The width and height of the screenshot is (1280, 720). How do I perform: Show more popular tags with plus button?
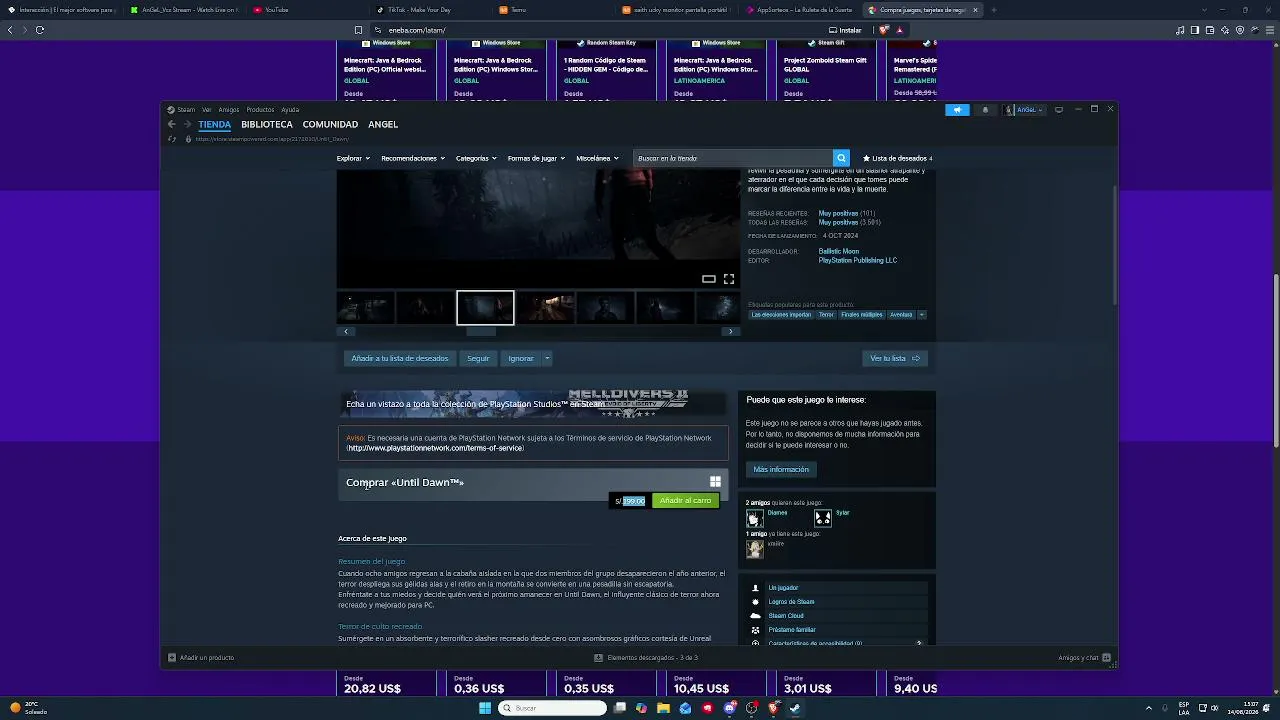[921, 315]
